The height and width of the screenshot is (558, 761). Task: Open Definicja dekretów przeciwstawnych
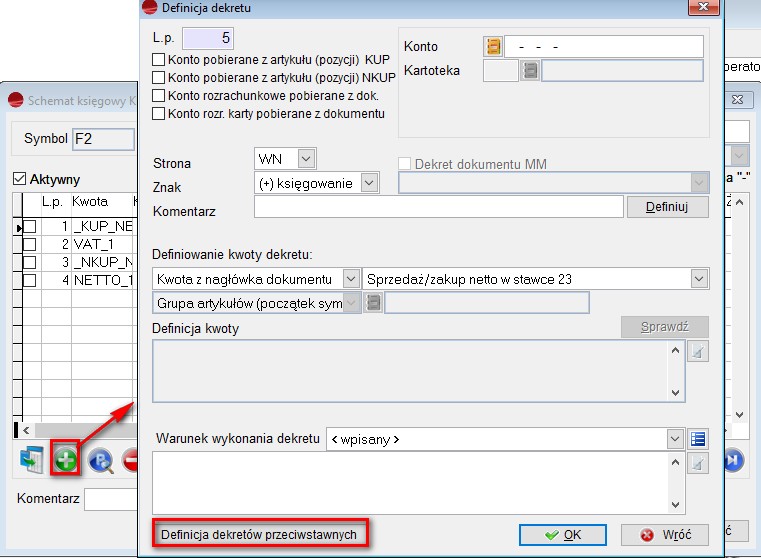coord(260,534)
